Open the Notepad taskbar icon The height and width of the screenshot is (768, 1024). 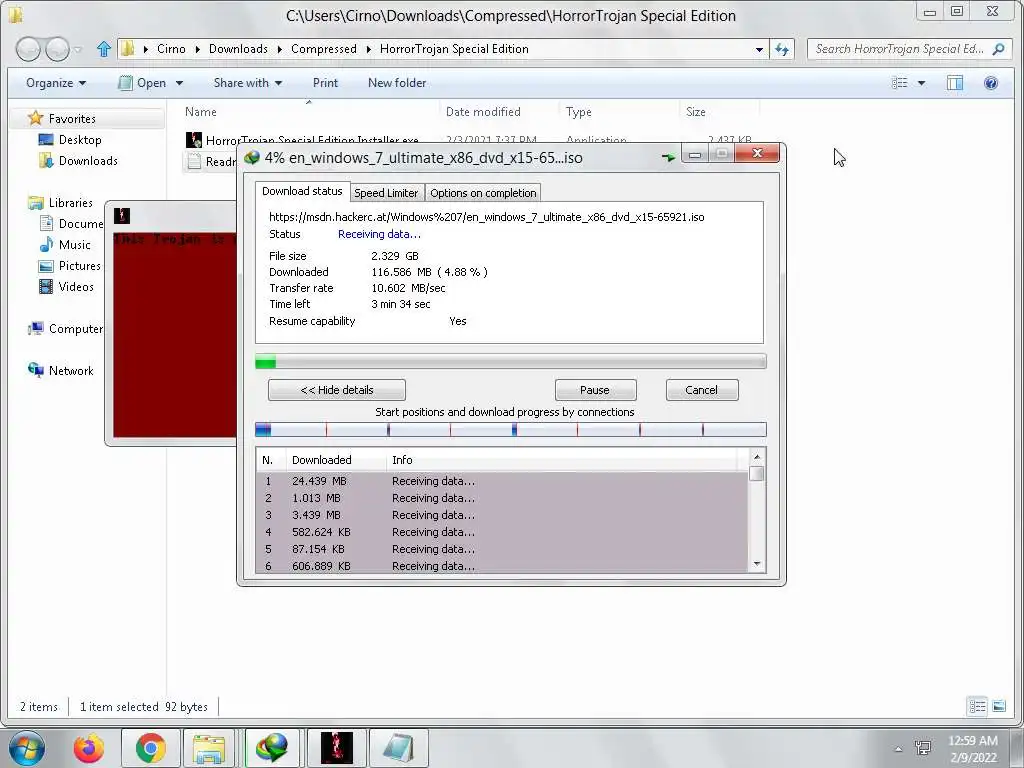(x=398, y=748)
